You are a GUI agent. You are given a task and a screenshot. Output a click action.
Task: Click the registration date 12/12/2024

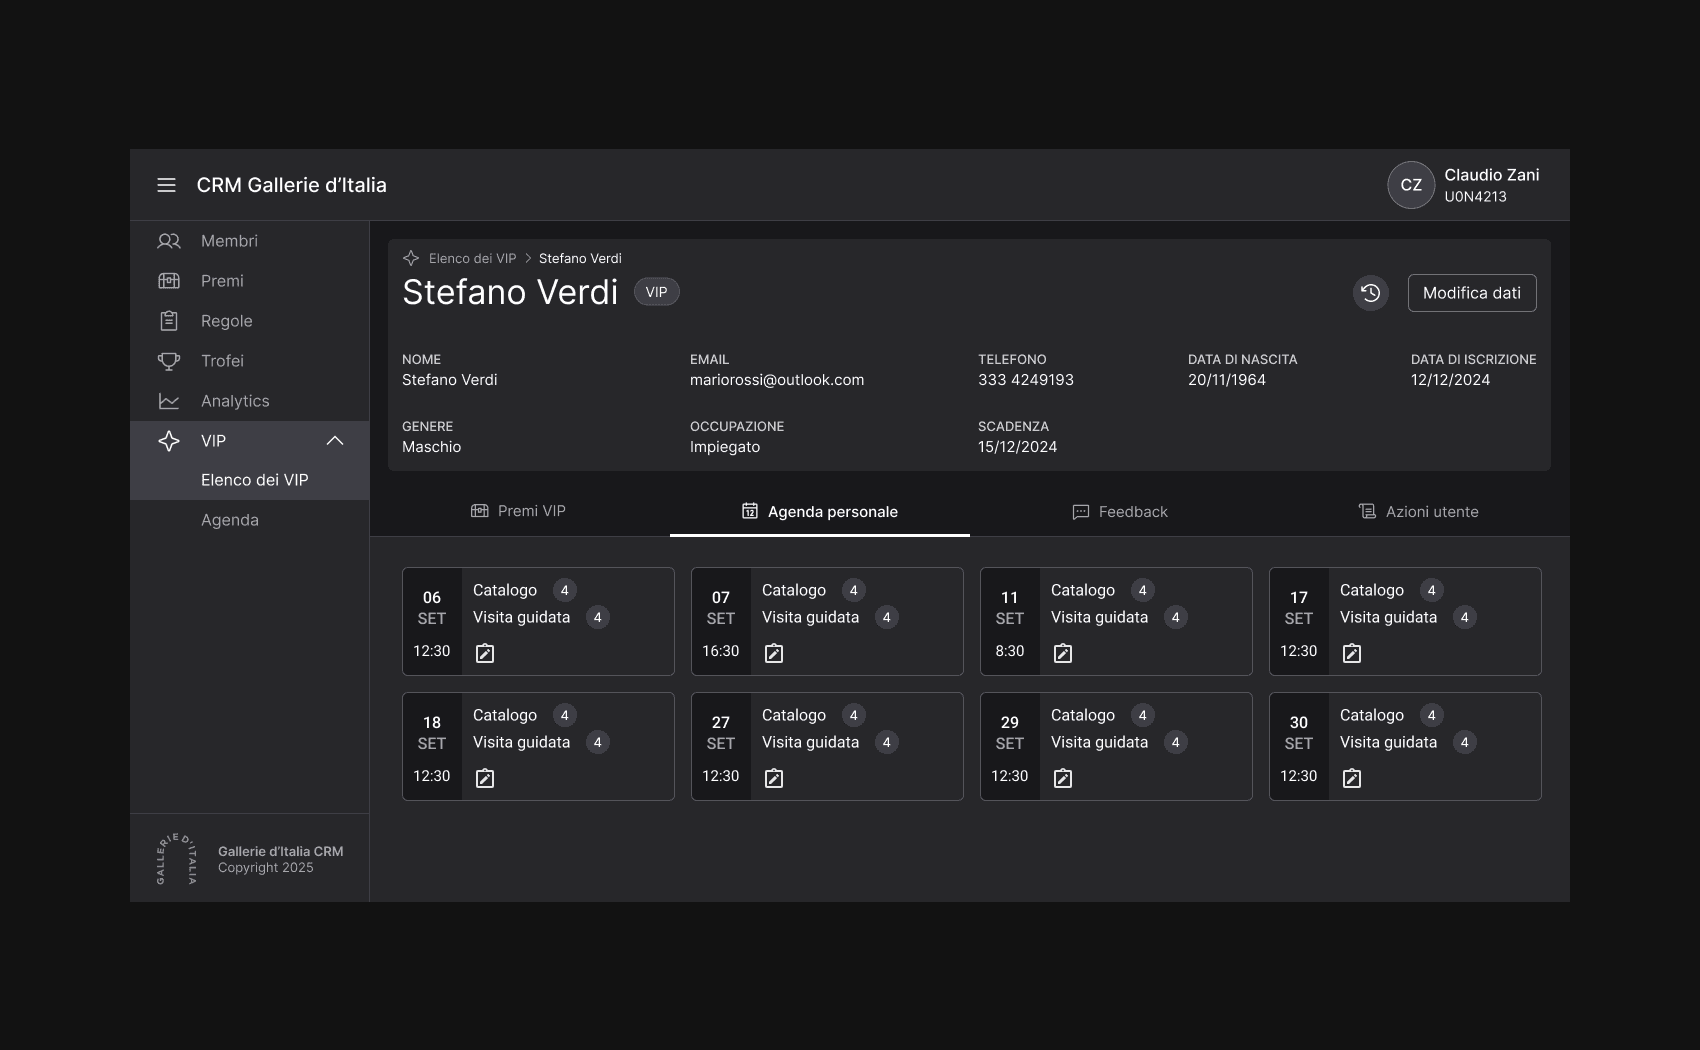click(x=1450, y=380)
